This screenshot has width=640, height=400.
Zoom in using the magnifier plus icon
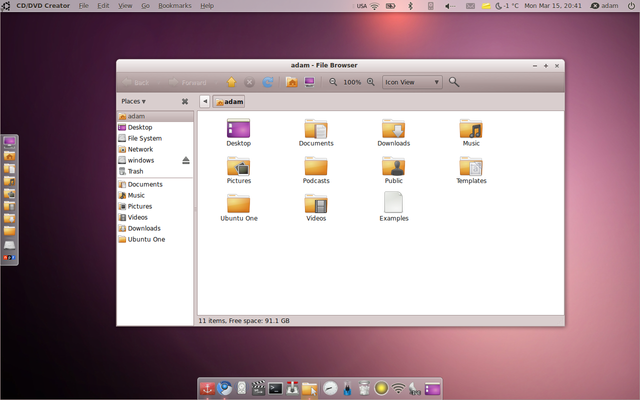tap(371, 82)
